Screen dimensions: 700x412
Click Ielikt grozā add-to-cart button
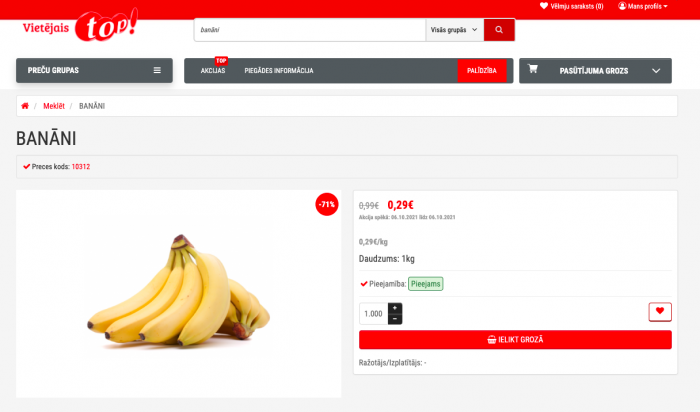(x=515, y=340)
